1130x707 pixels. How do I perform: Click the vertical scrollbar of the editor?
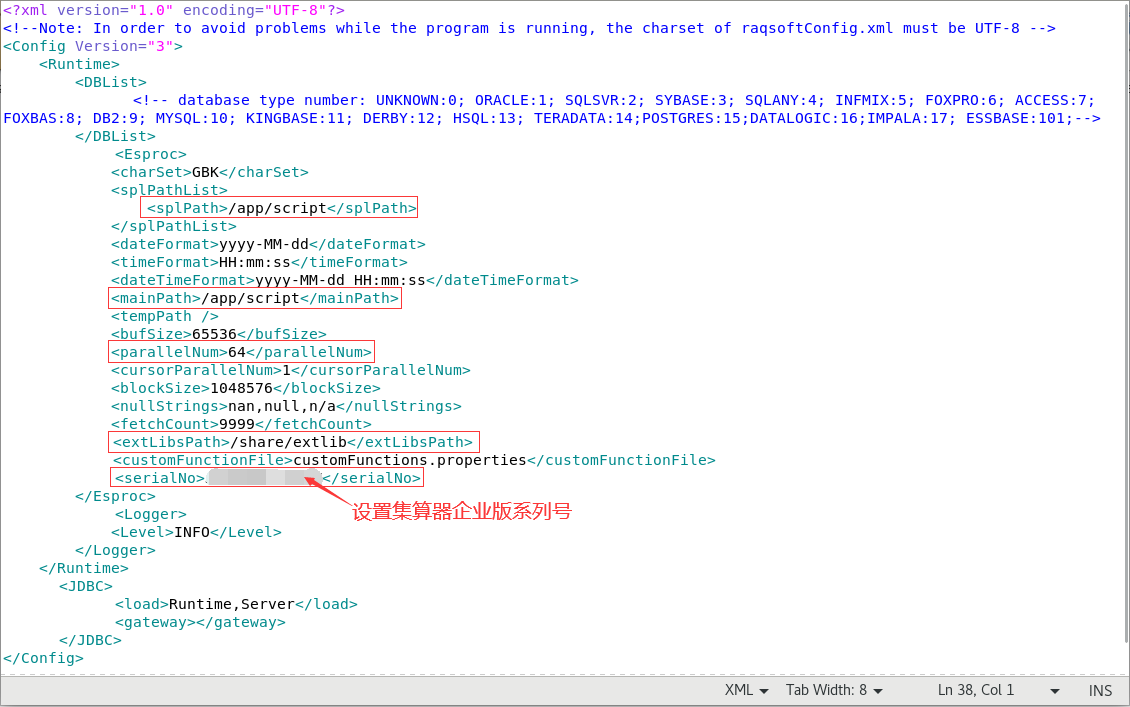[x=1126, y=324]
